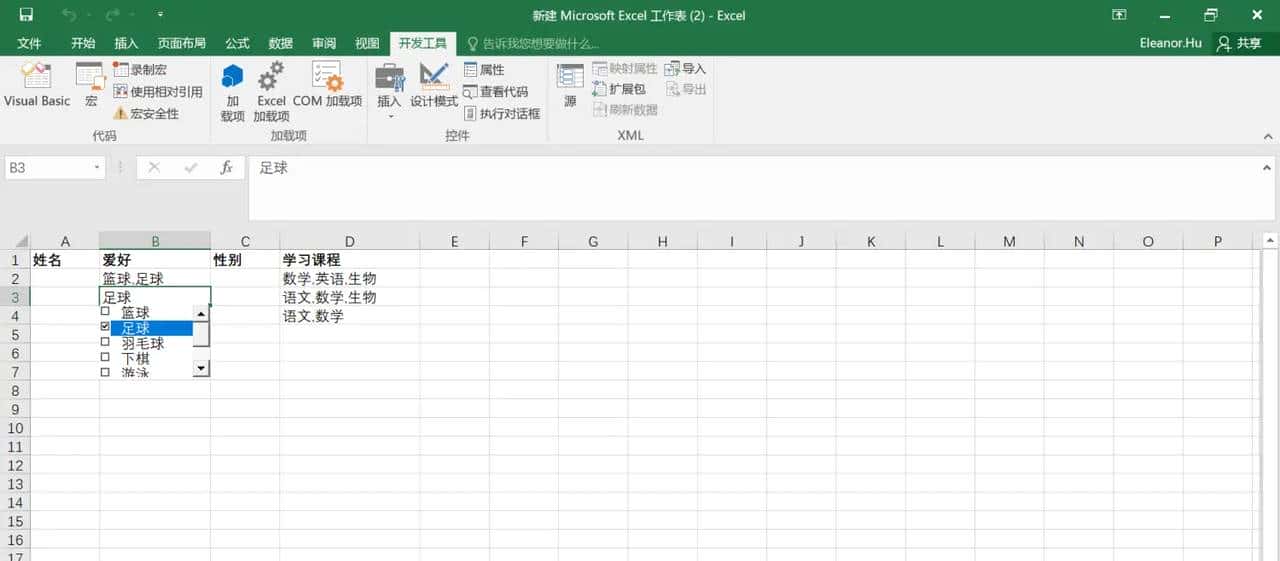Open XML 扩展包 expansion packs
1280x561 pixels.
pos(619,89)
